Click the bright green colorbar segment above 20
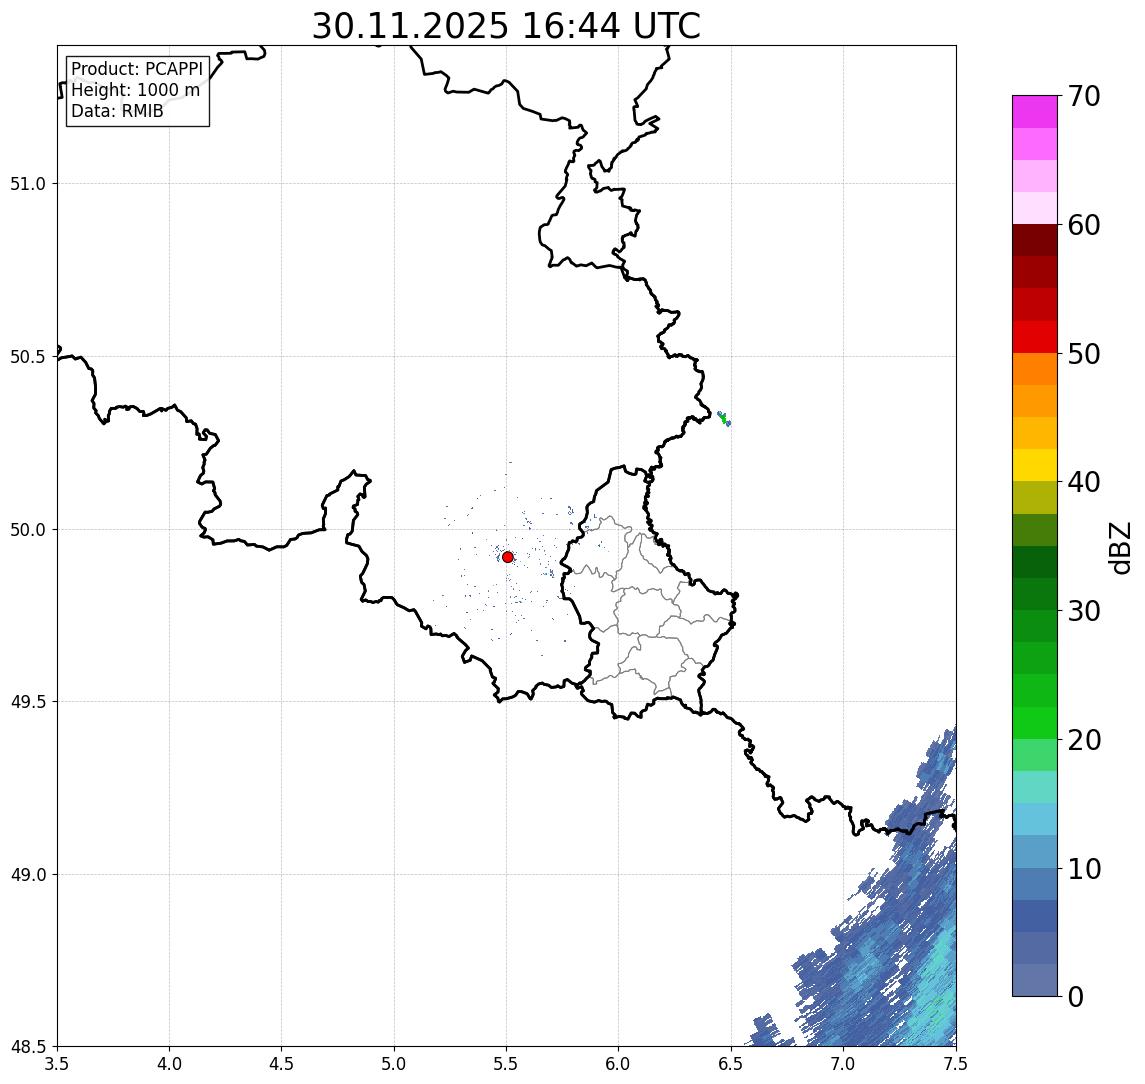The width and height of the screenshot is (1145, 1084). tap(1035, 723)
